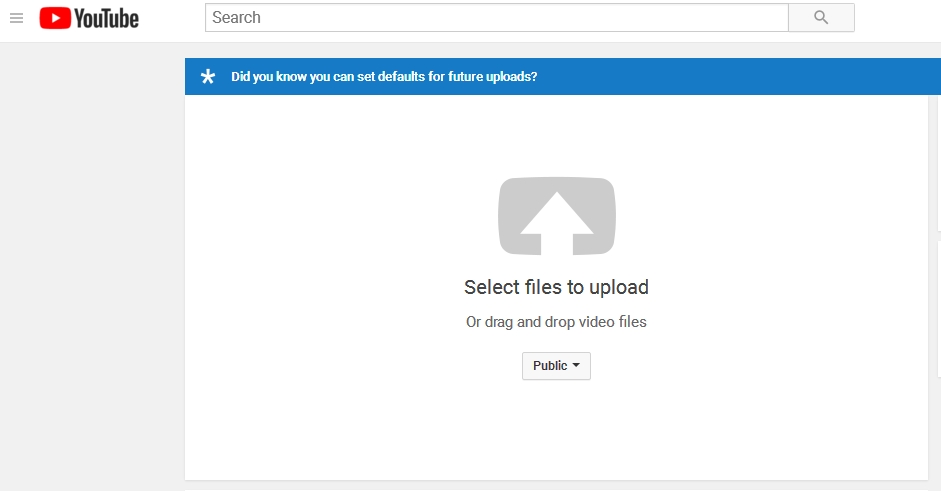Screen dimensions: 941x491
Task: Open the hamburger guide menu
Action: pos(16,18)
